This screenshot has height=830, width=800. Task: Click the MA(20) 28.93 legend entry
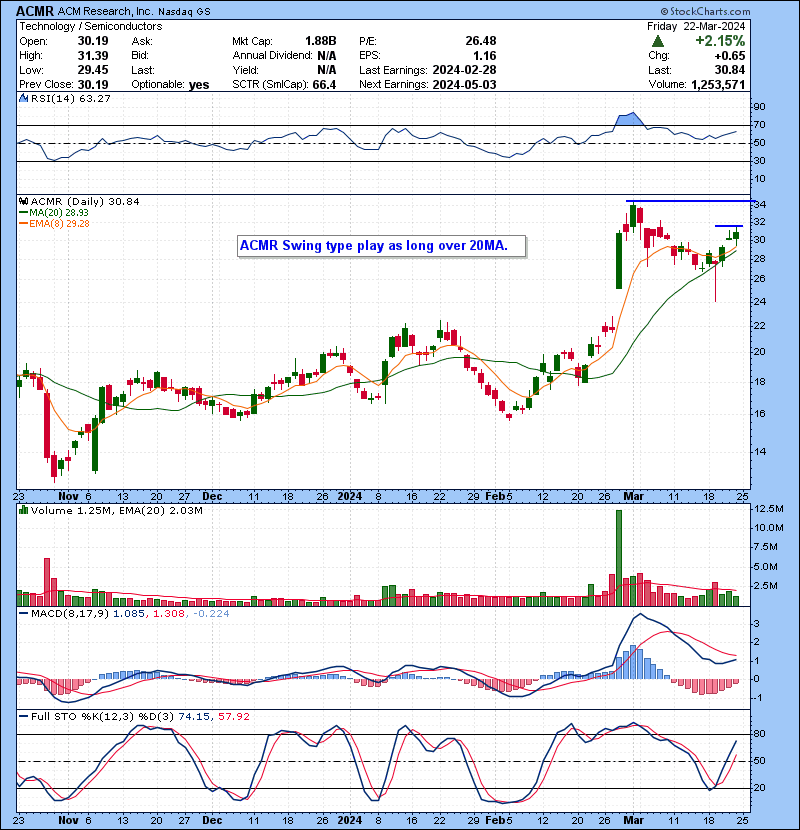[54, 212]
